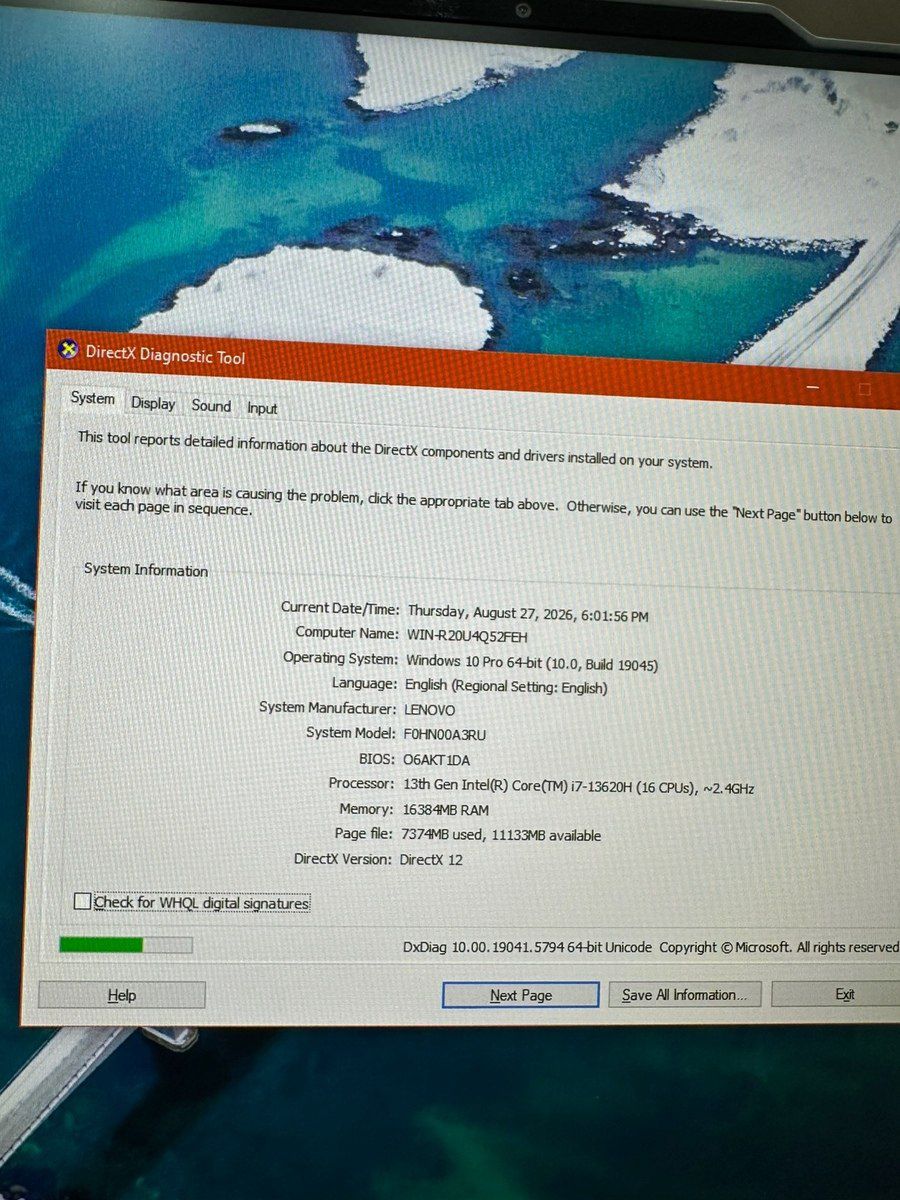
Task: Click the Computer Name label
Action: (x=347, y=632)
